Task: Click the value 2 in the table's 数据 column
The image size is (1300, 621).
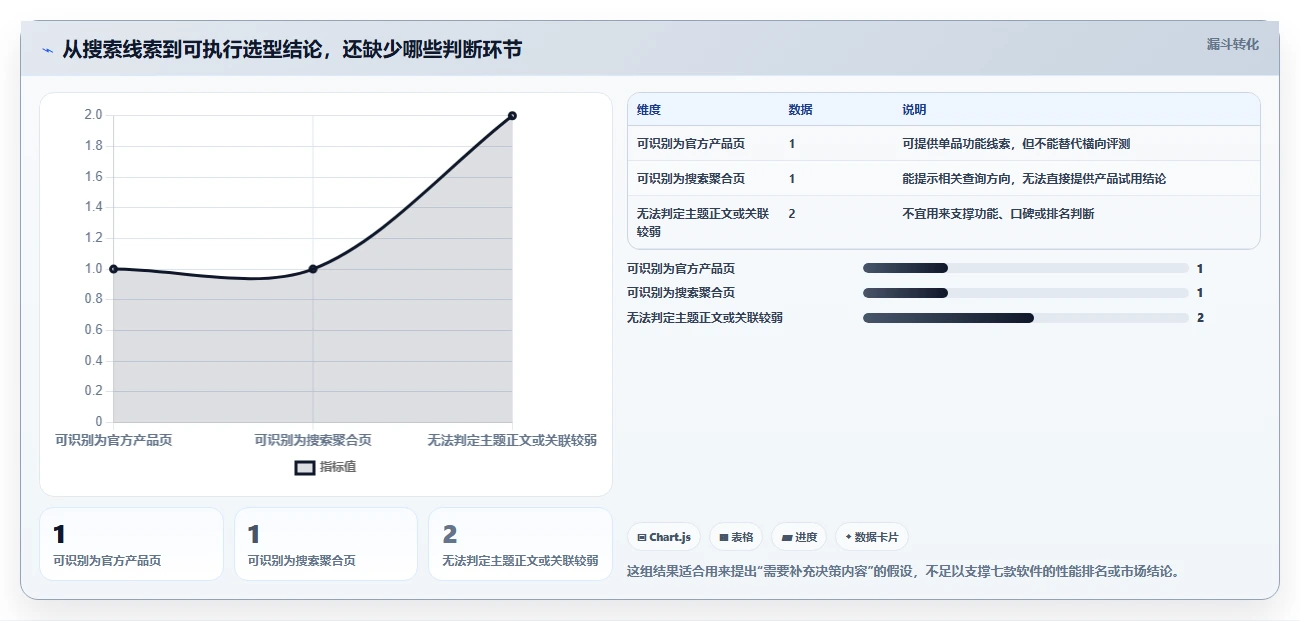Action: (792, 214)
